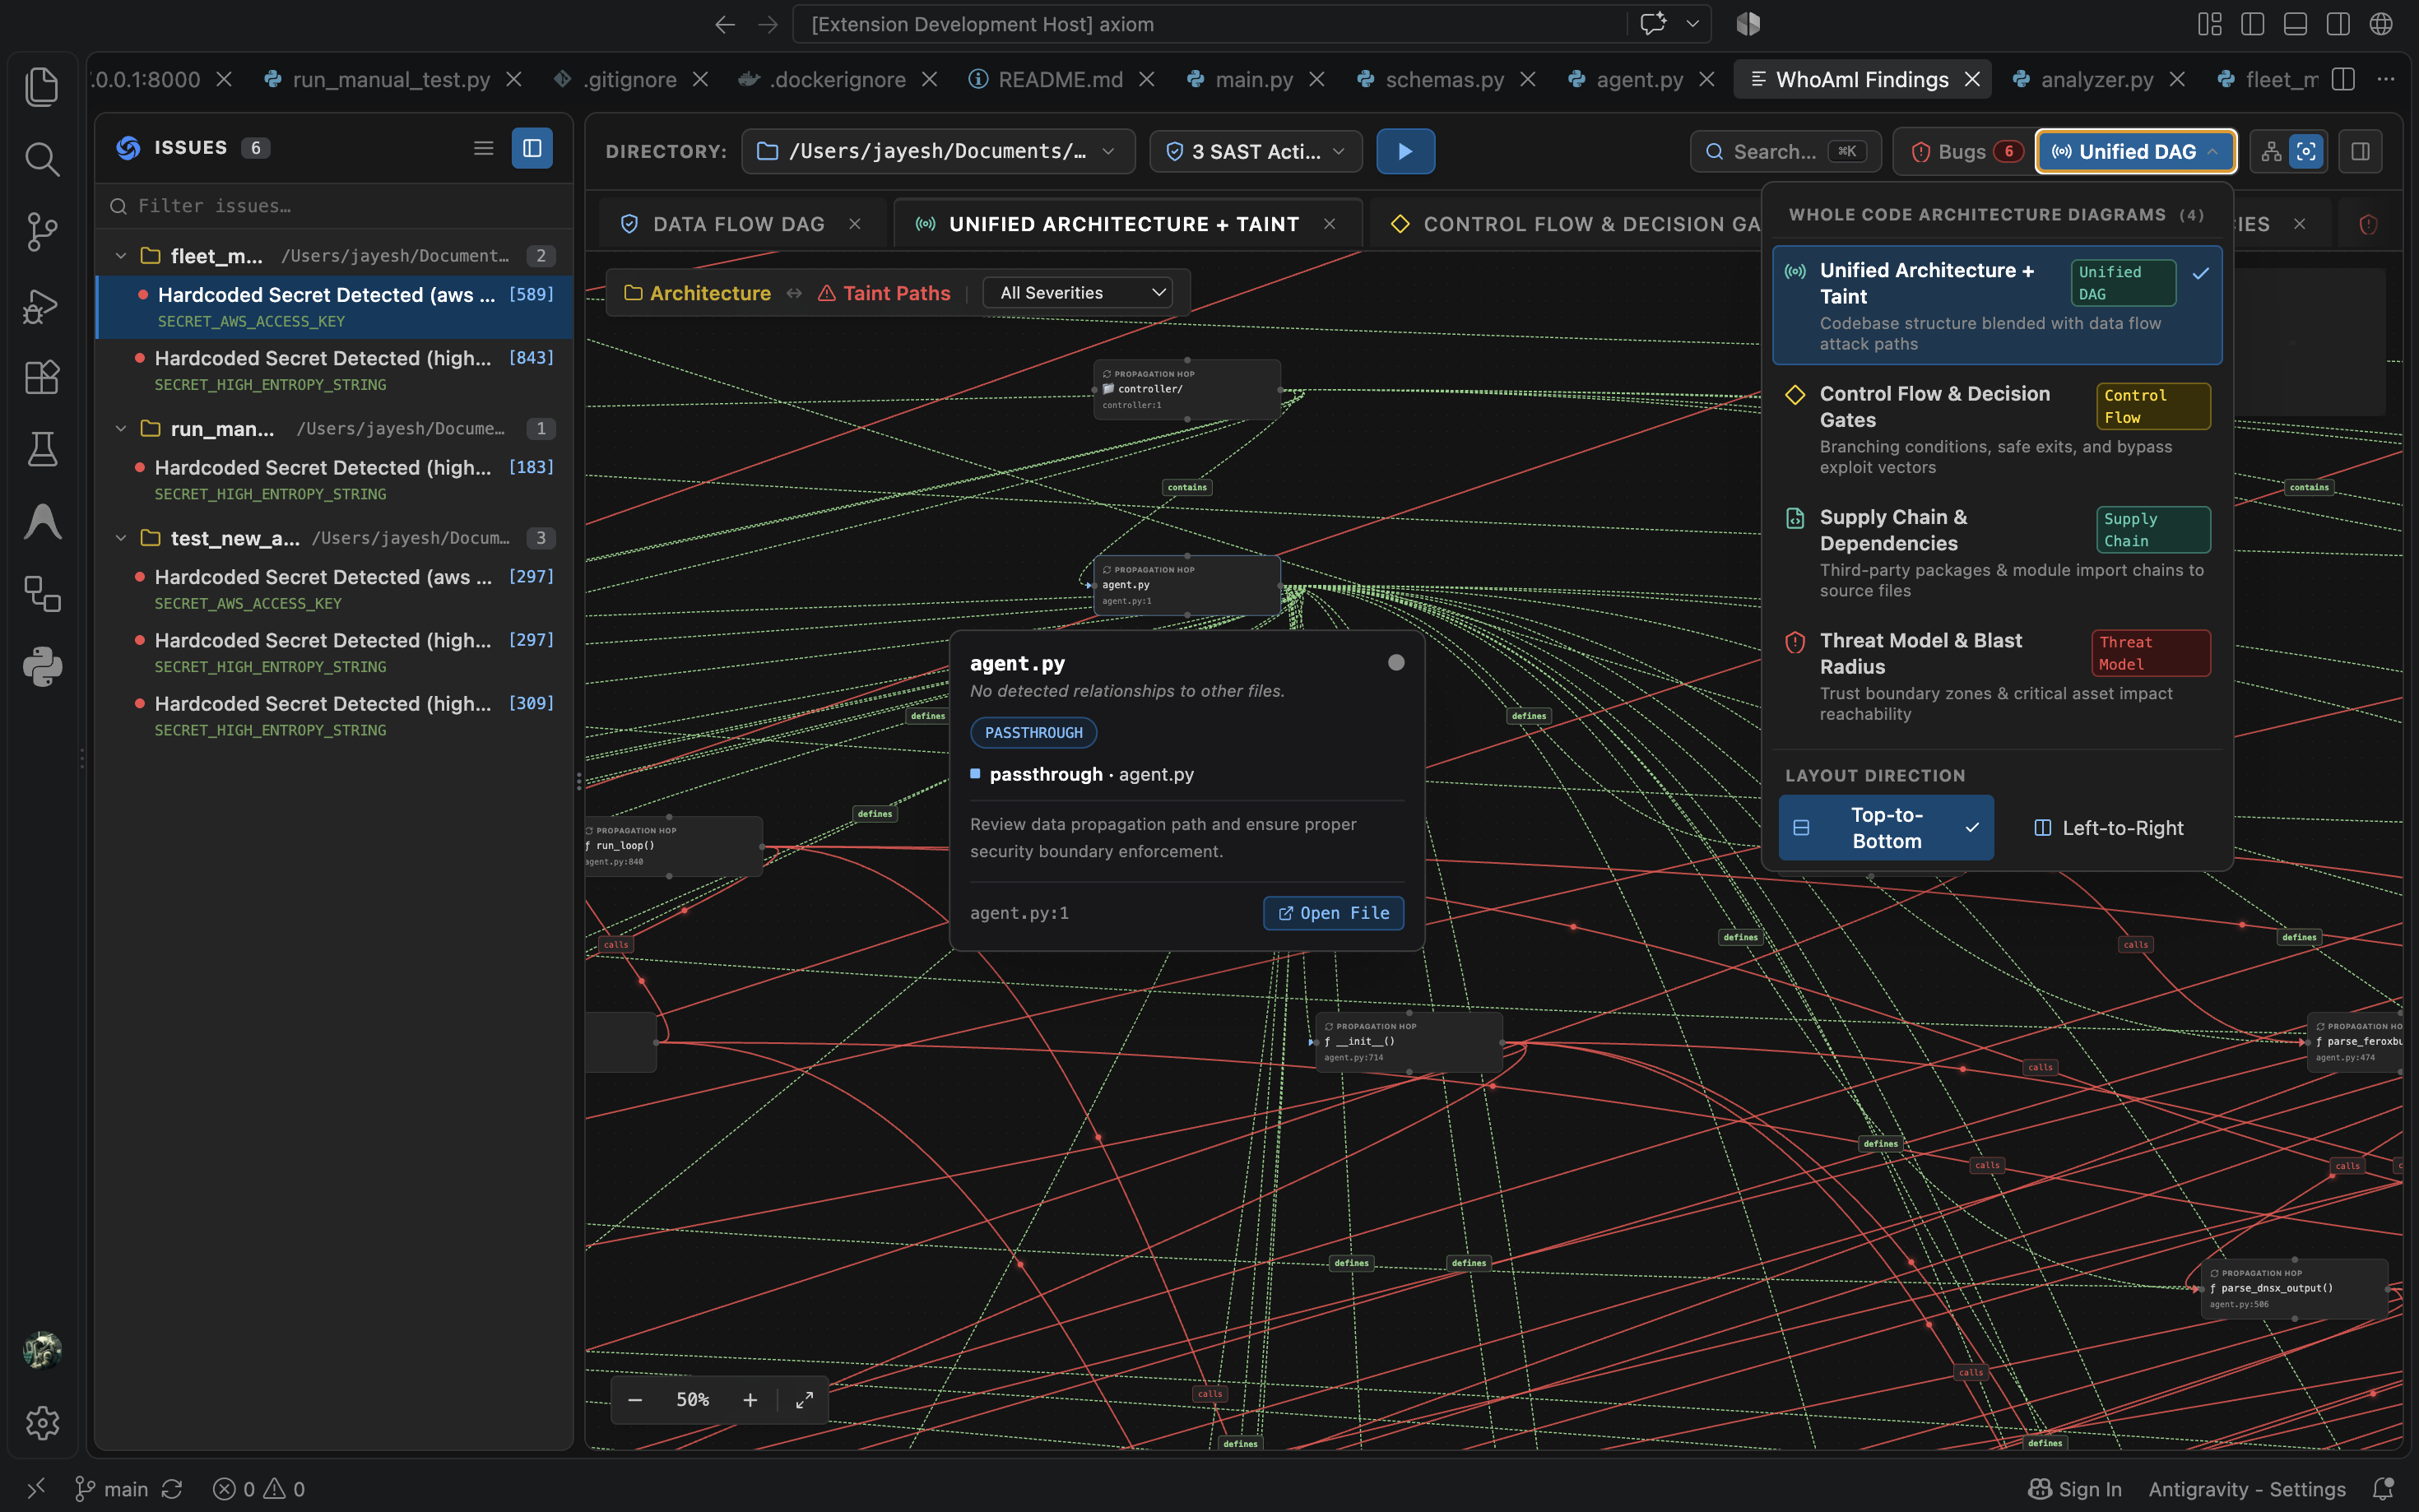This screenshot has width=2419, height=1512.
Task: Open the Testing flask icon
Action: click(42, 449)
